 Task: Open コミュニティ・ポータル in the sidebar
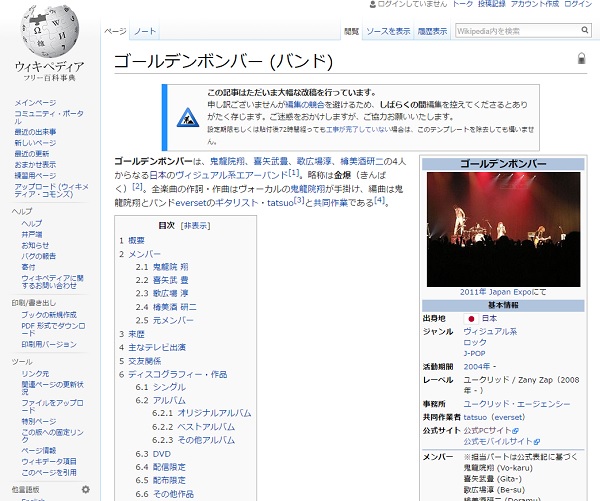[49, 117]
